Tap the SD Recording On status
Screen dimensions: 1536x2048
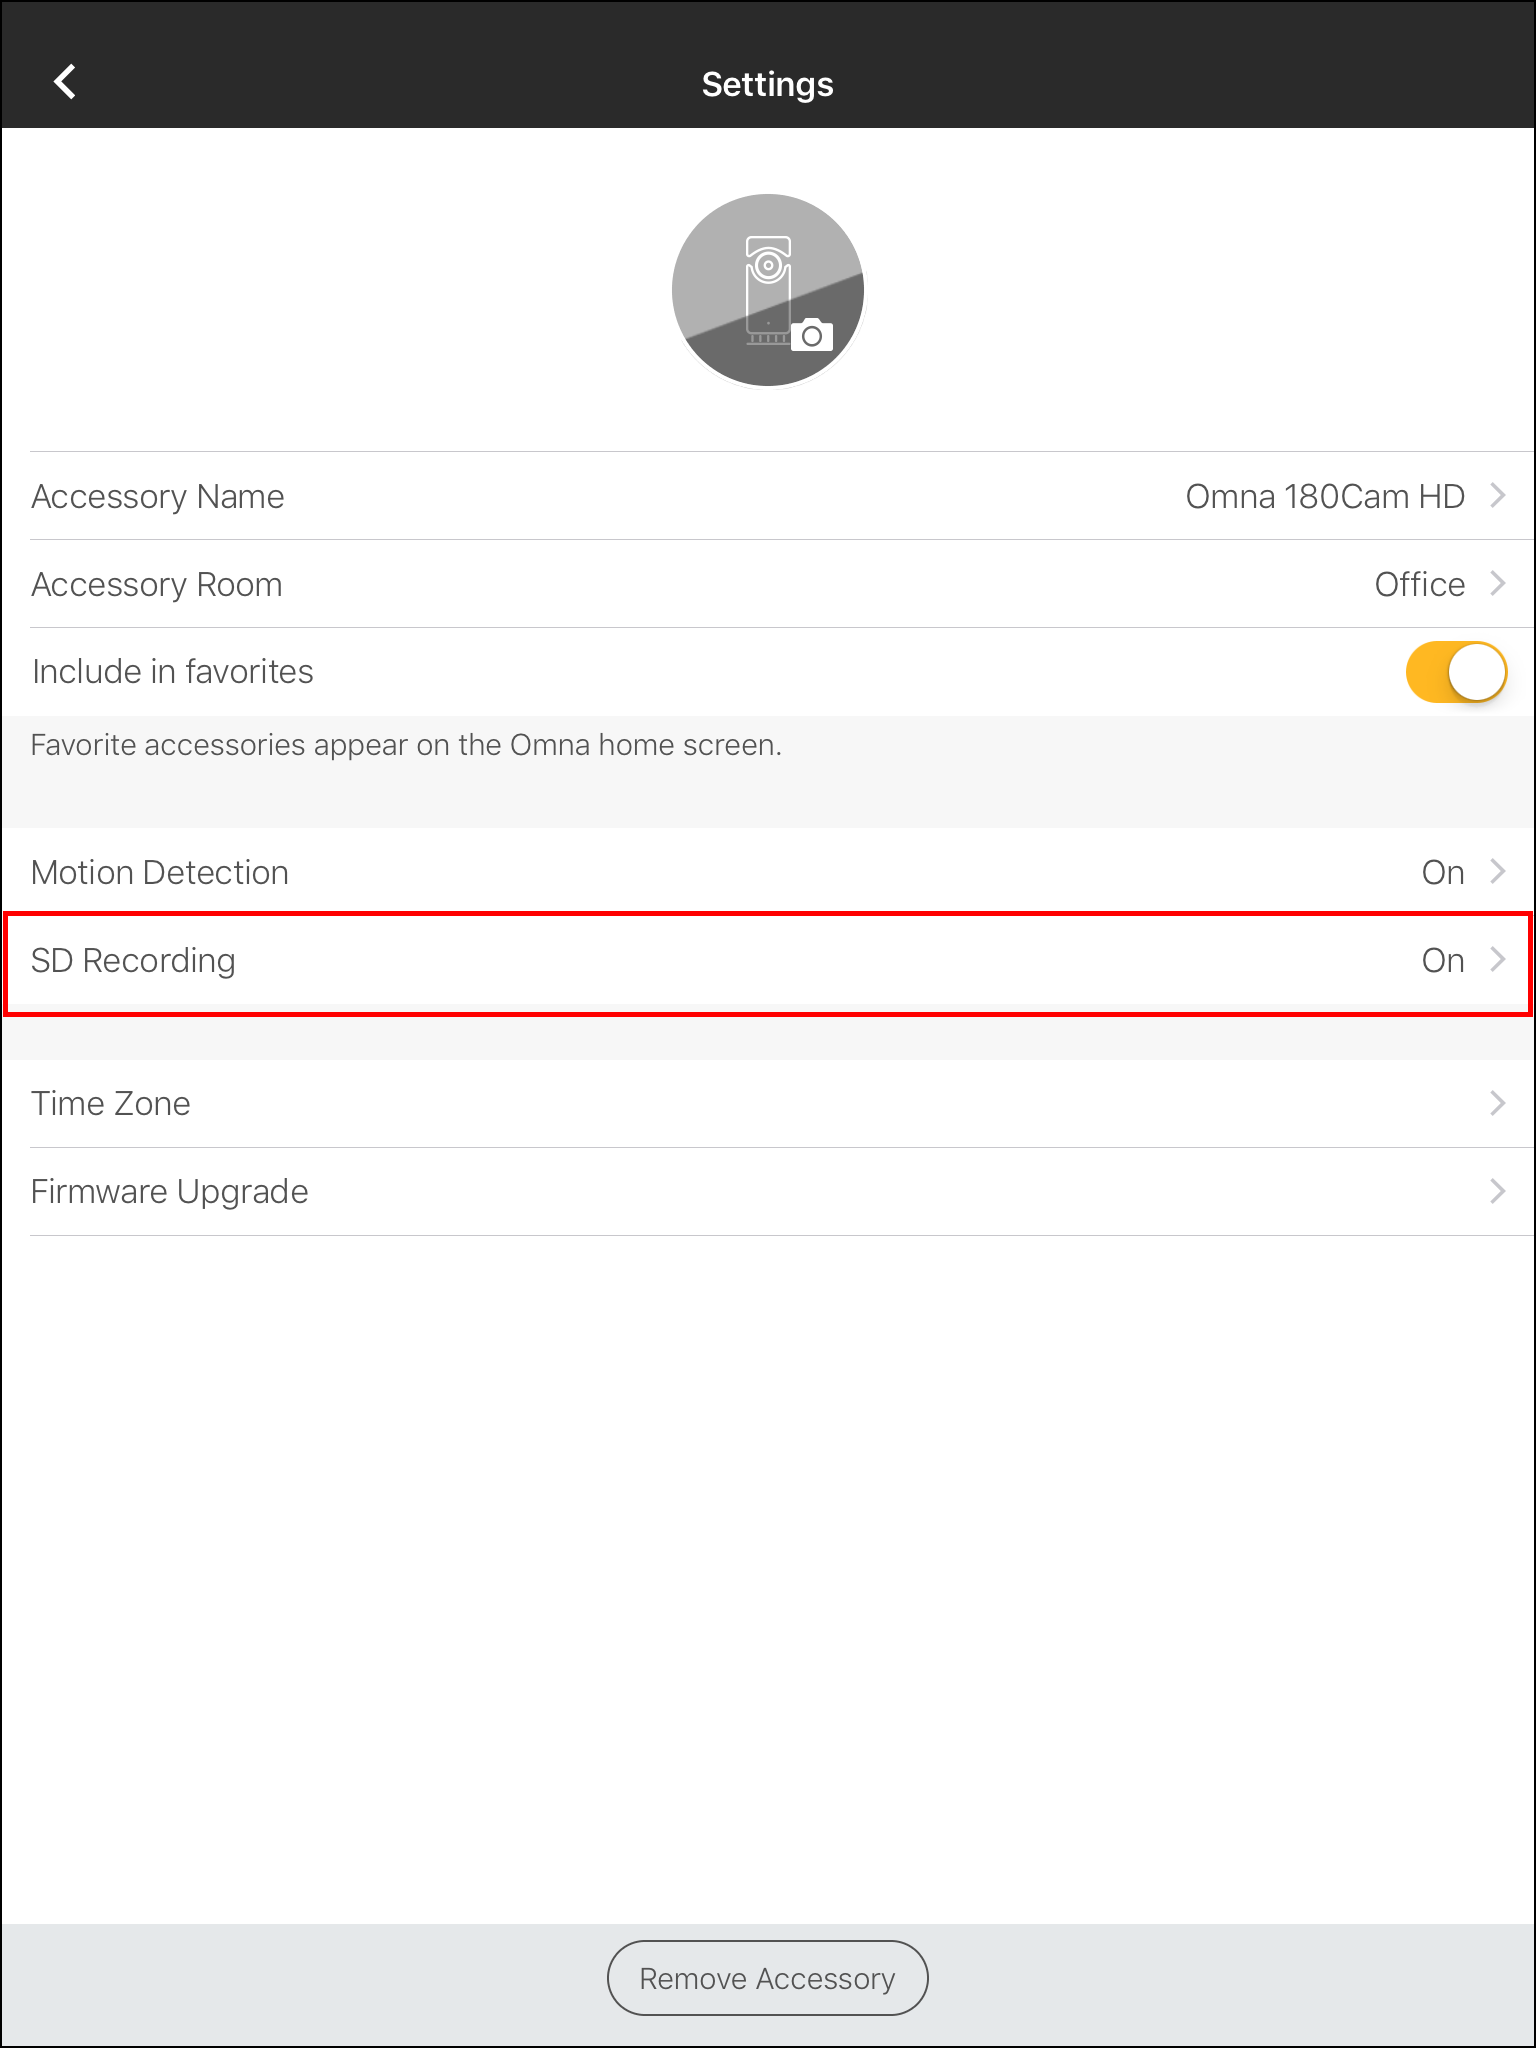point(1443,960)
